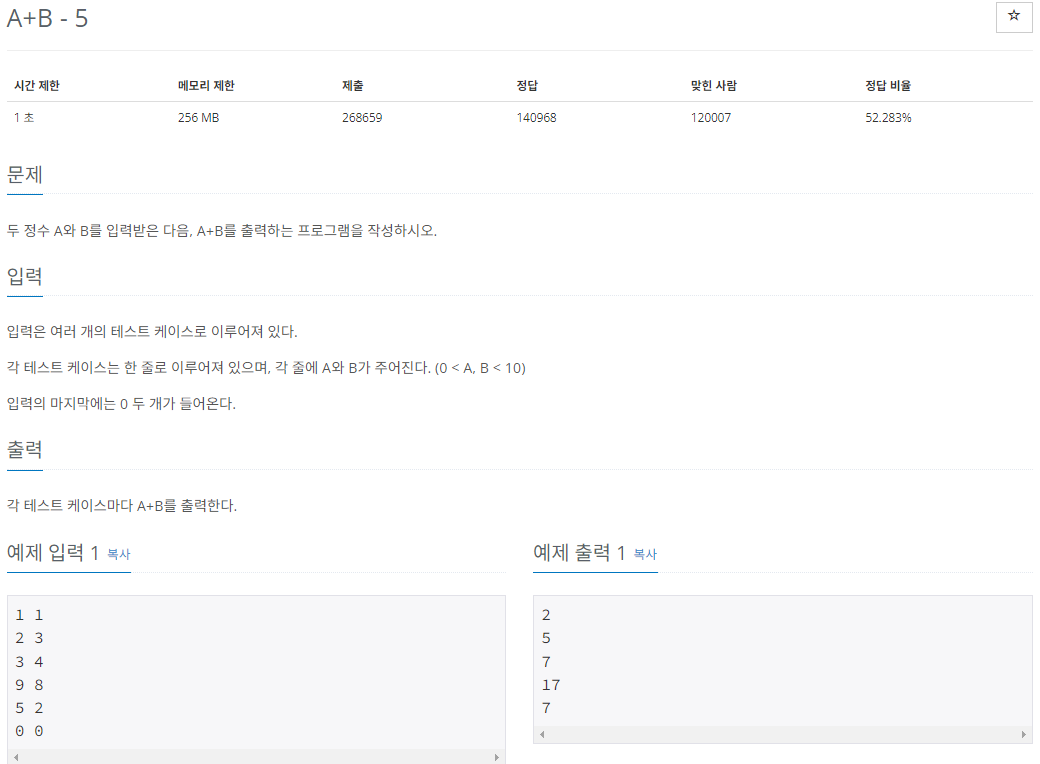Click the 입력 section heading
The image size is (1040, 764).
pos(25,276)
